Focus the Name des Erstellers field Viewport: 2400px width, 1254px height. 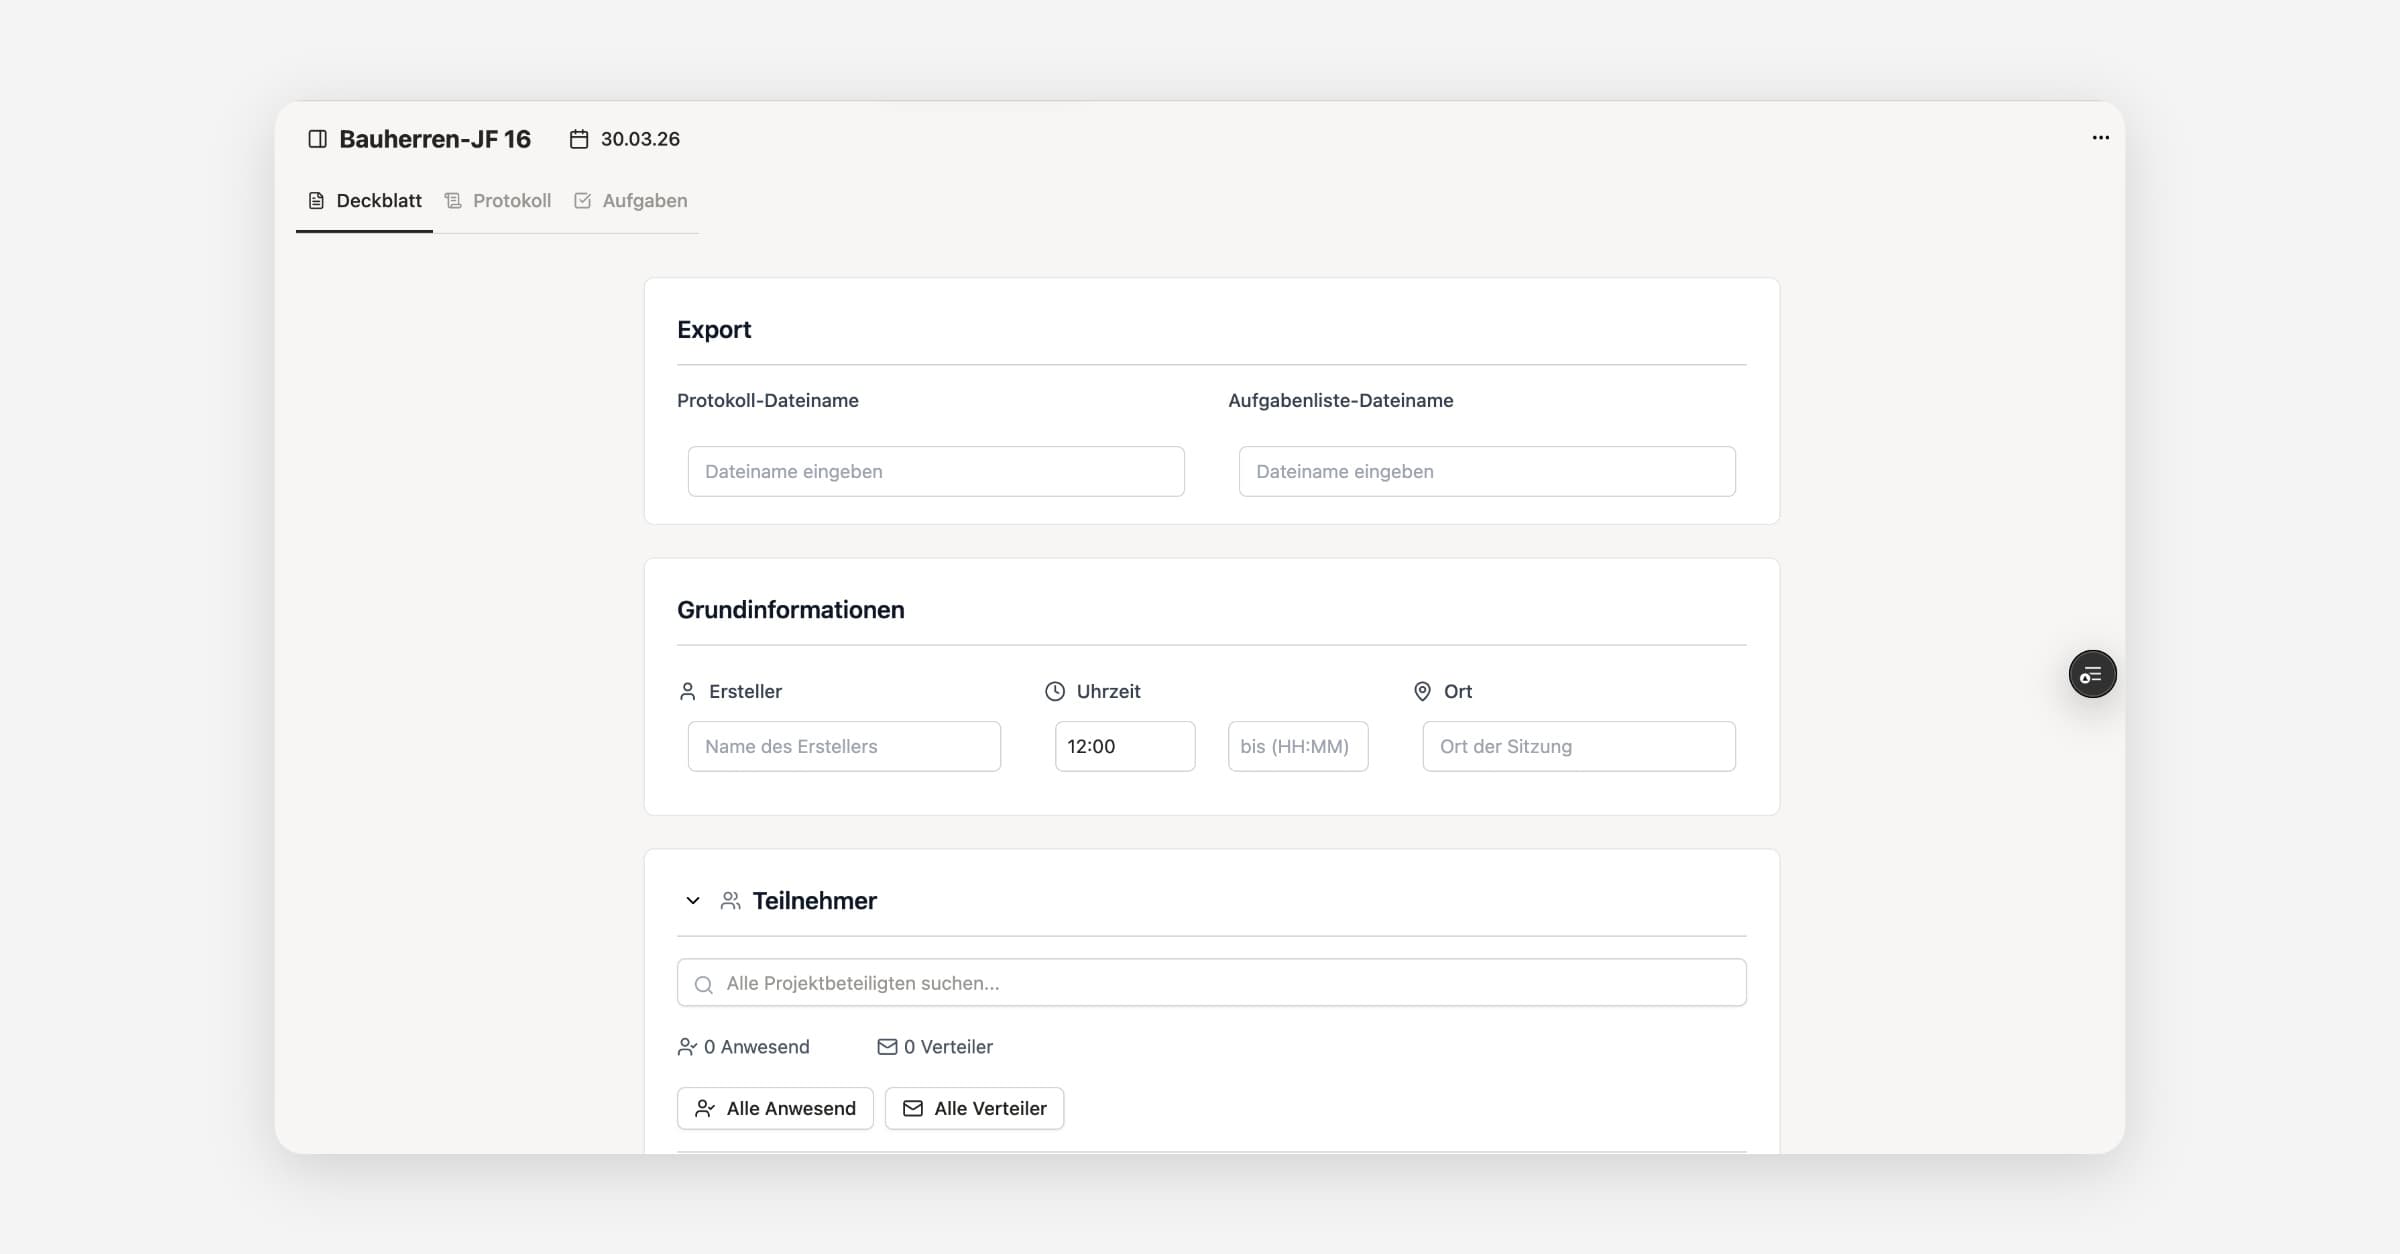844,746
